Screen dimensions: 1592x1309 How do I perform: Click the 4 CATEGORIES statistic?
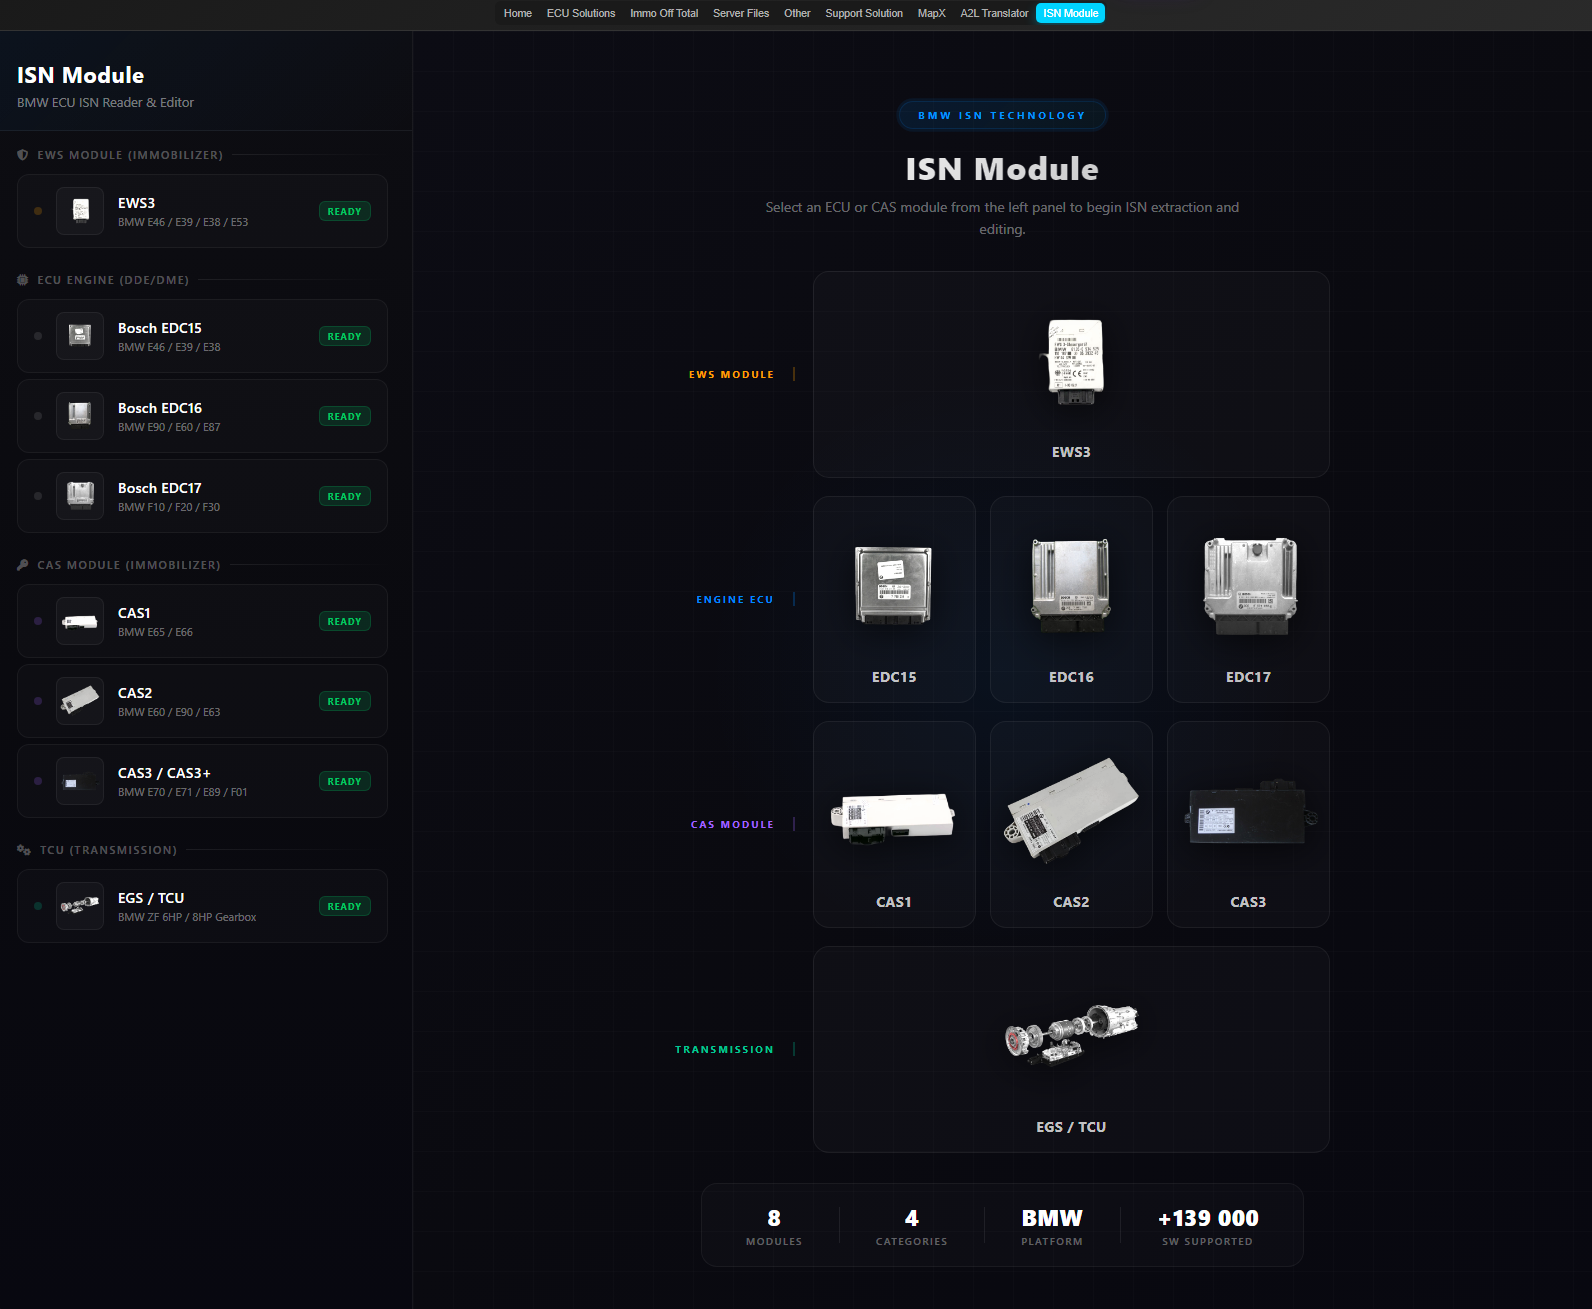point(911,1226)
